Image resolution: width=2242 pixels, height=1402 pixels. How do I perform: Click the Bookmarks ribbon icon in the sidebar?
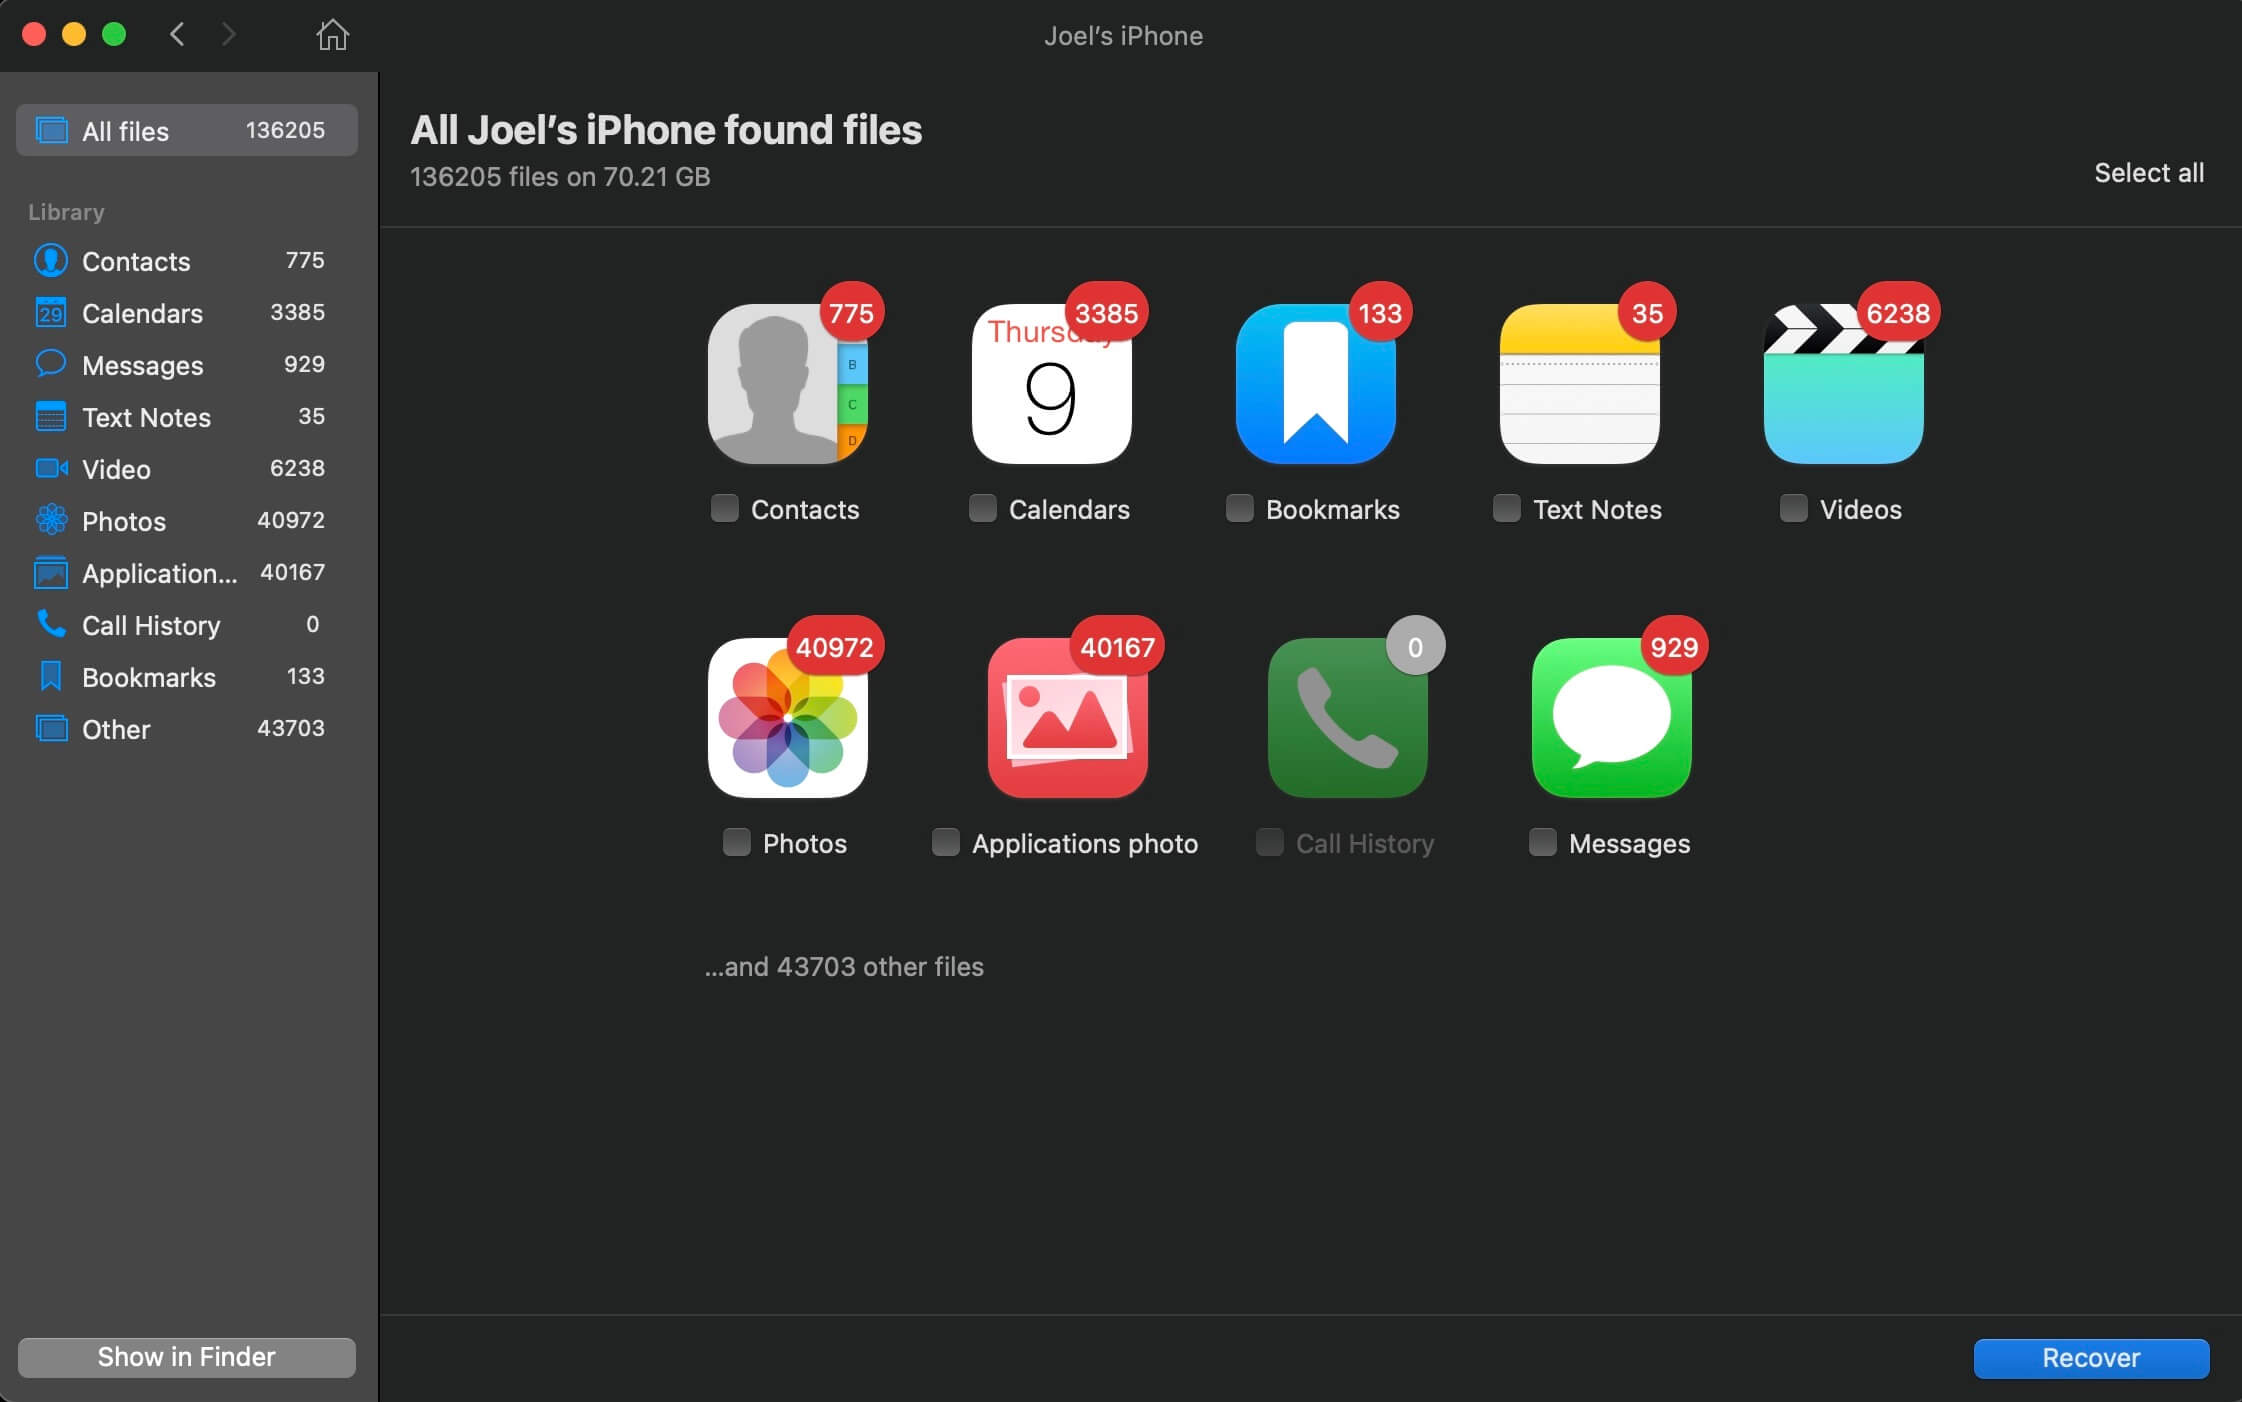[x=51, y=676]
